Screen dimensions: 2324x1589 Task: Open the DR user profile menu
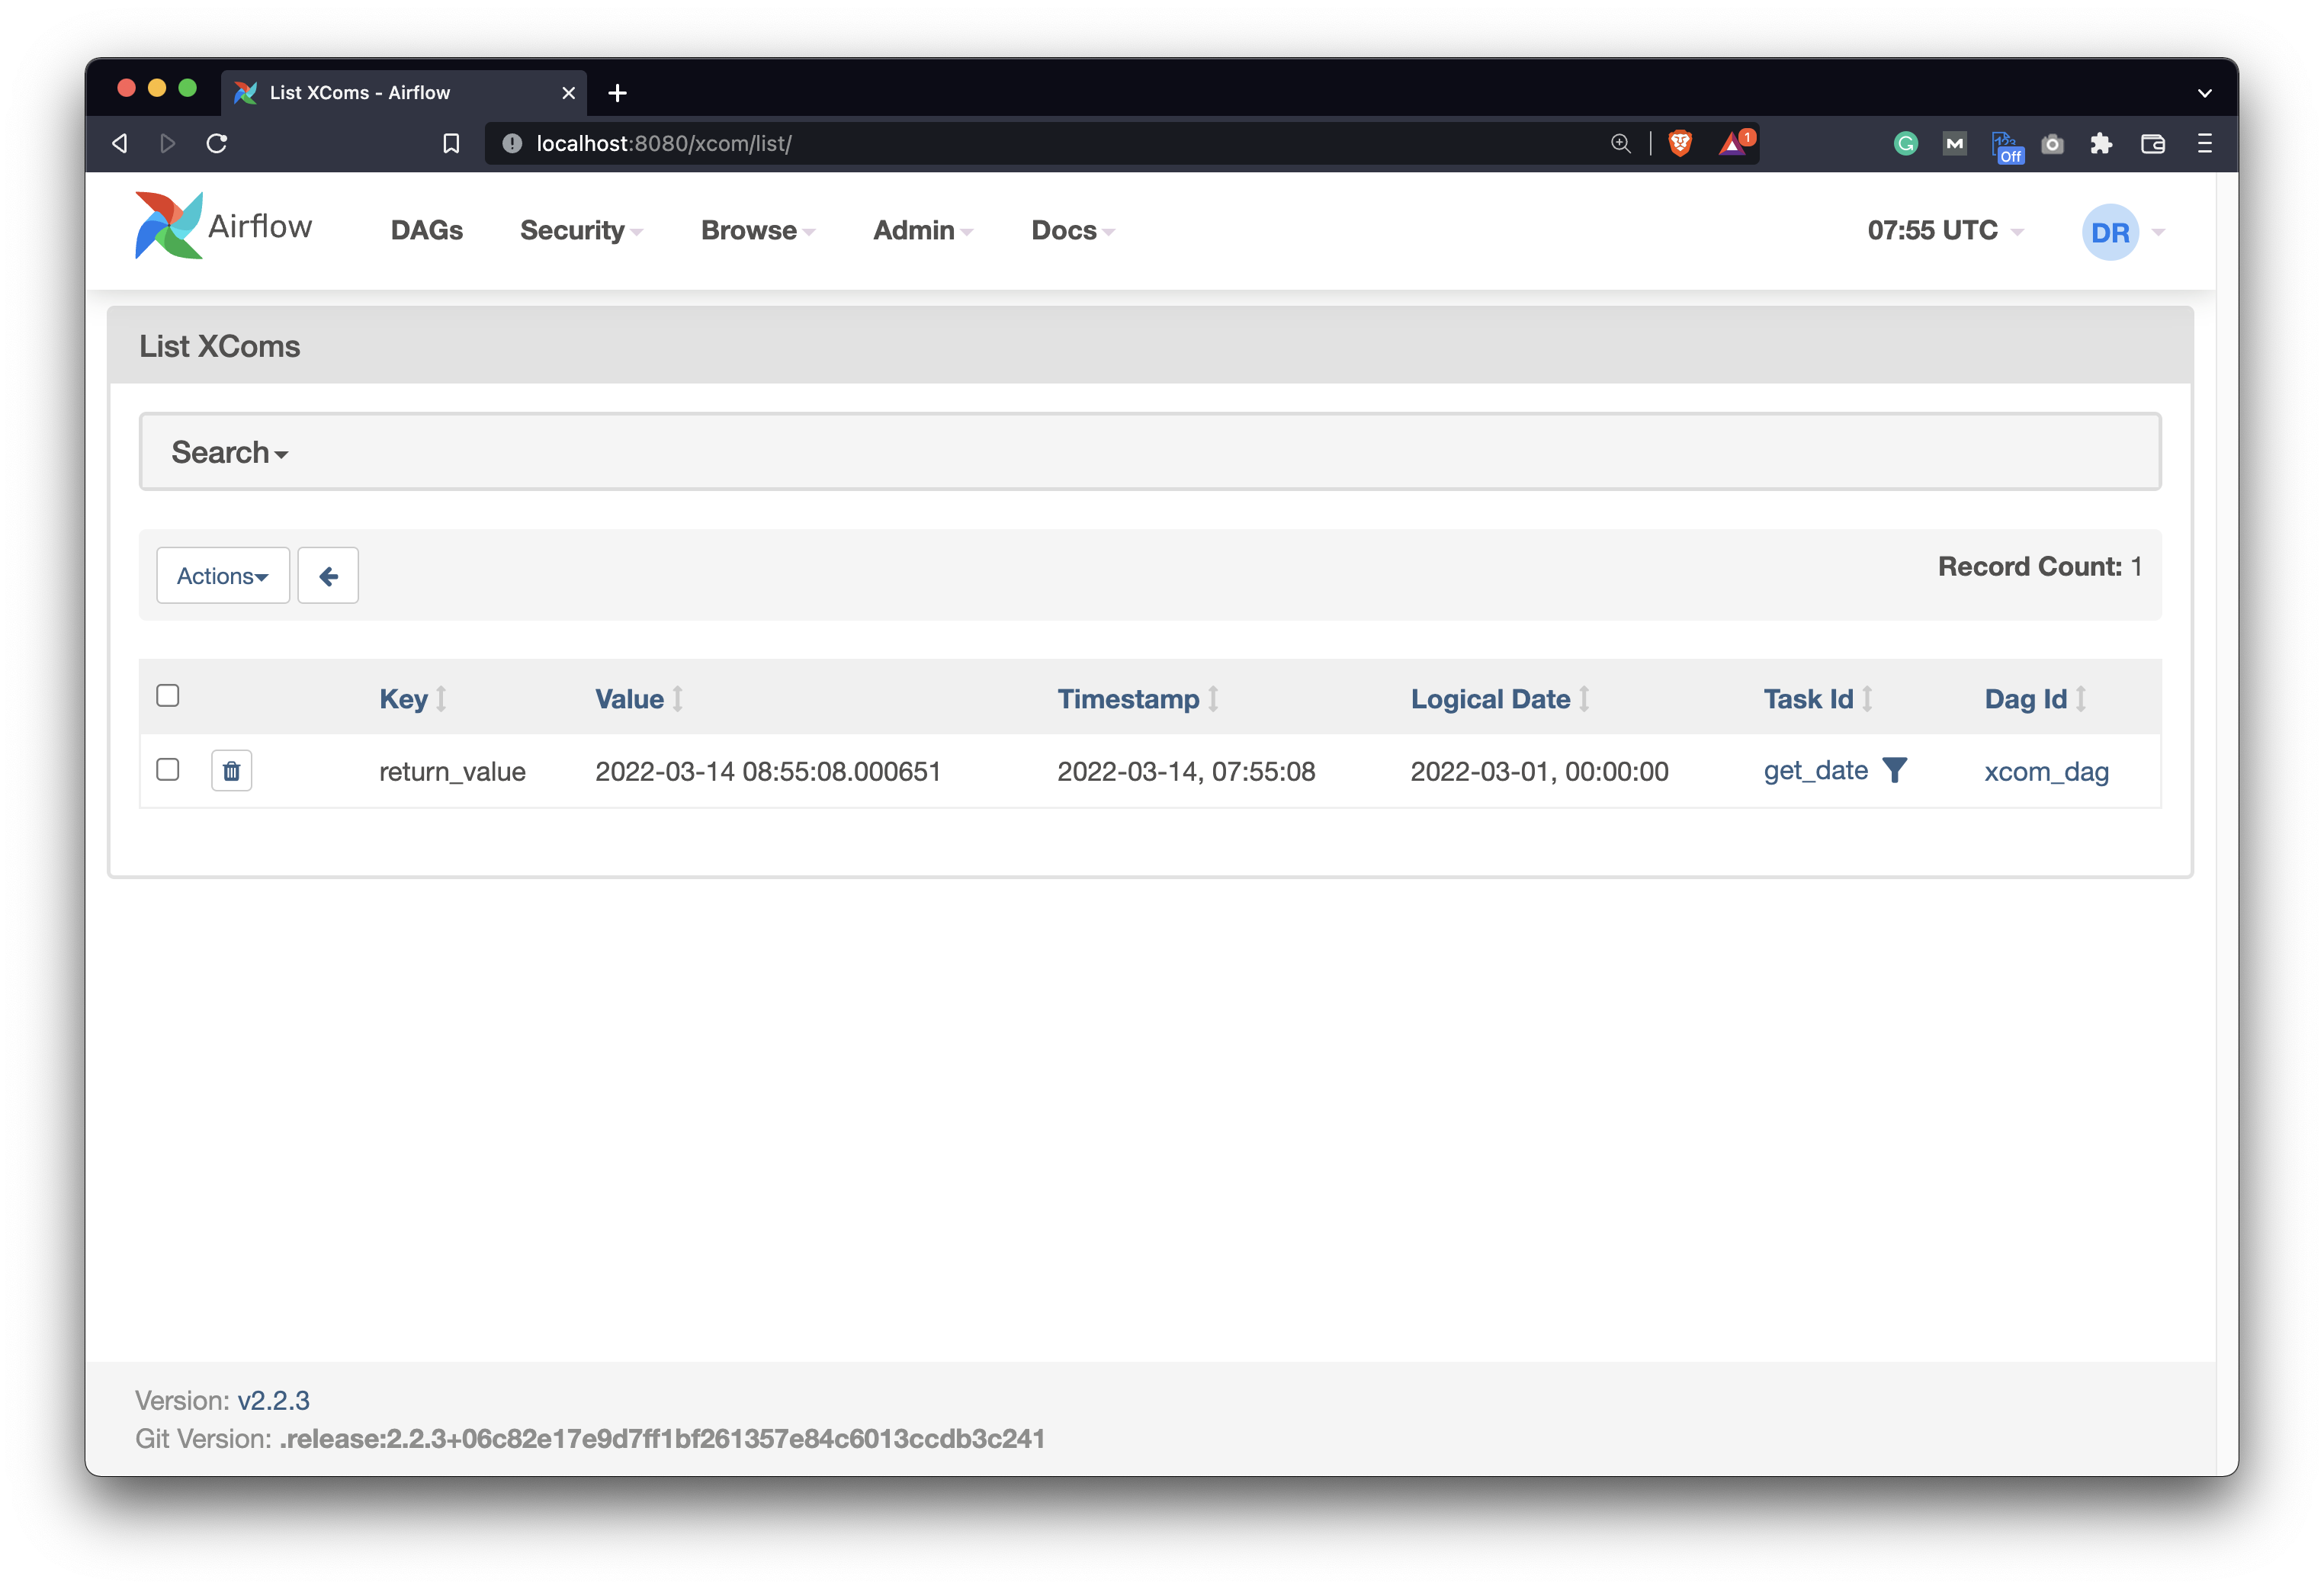point(2113,231)
